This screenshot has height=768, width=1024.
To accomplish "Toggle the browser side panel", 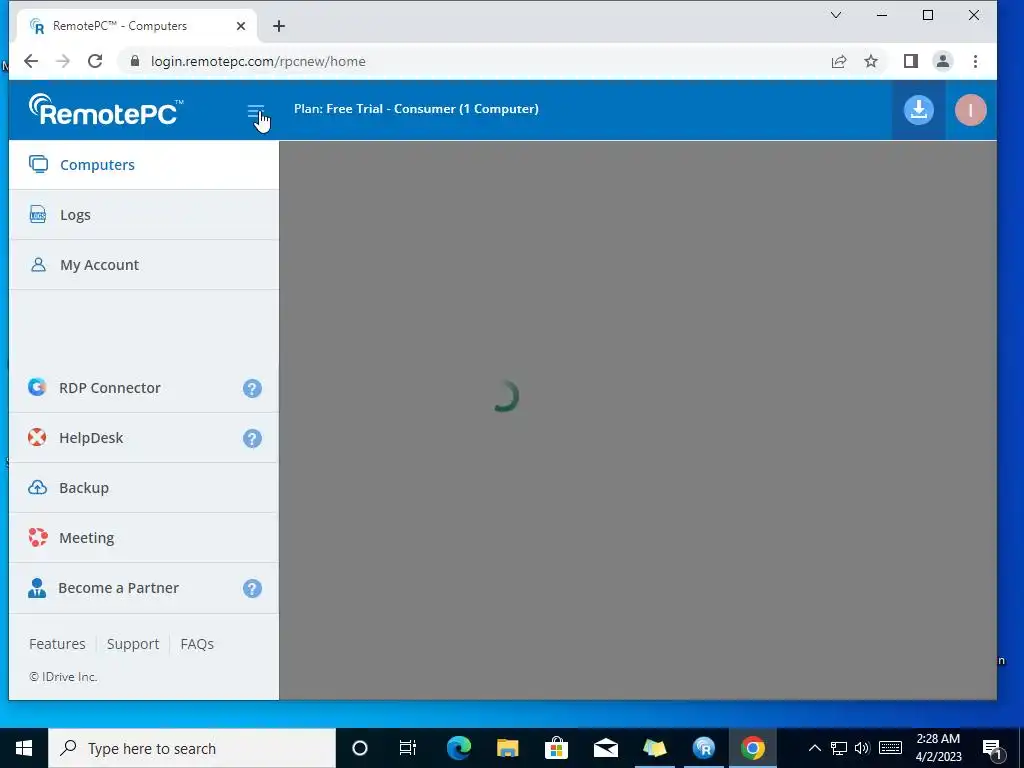I will point(910,61).
